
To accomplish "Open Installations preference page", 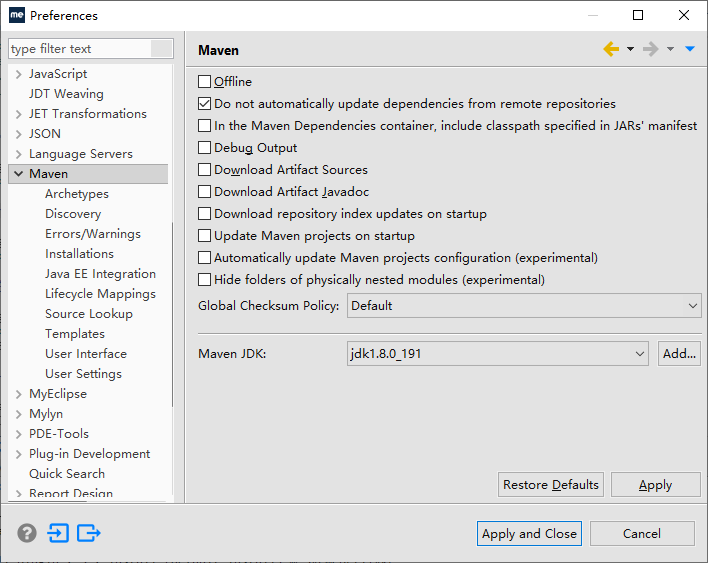I will pyautogui.click(x=79, y=254).
